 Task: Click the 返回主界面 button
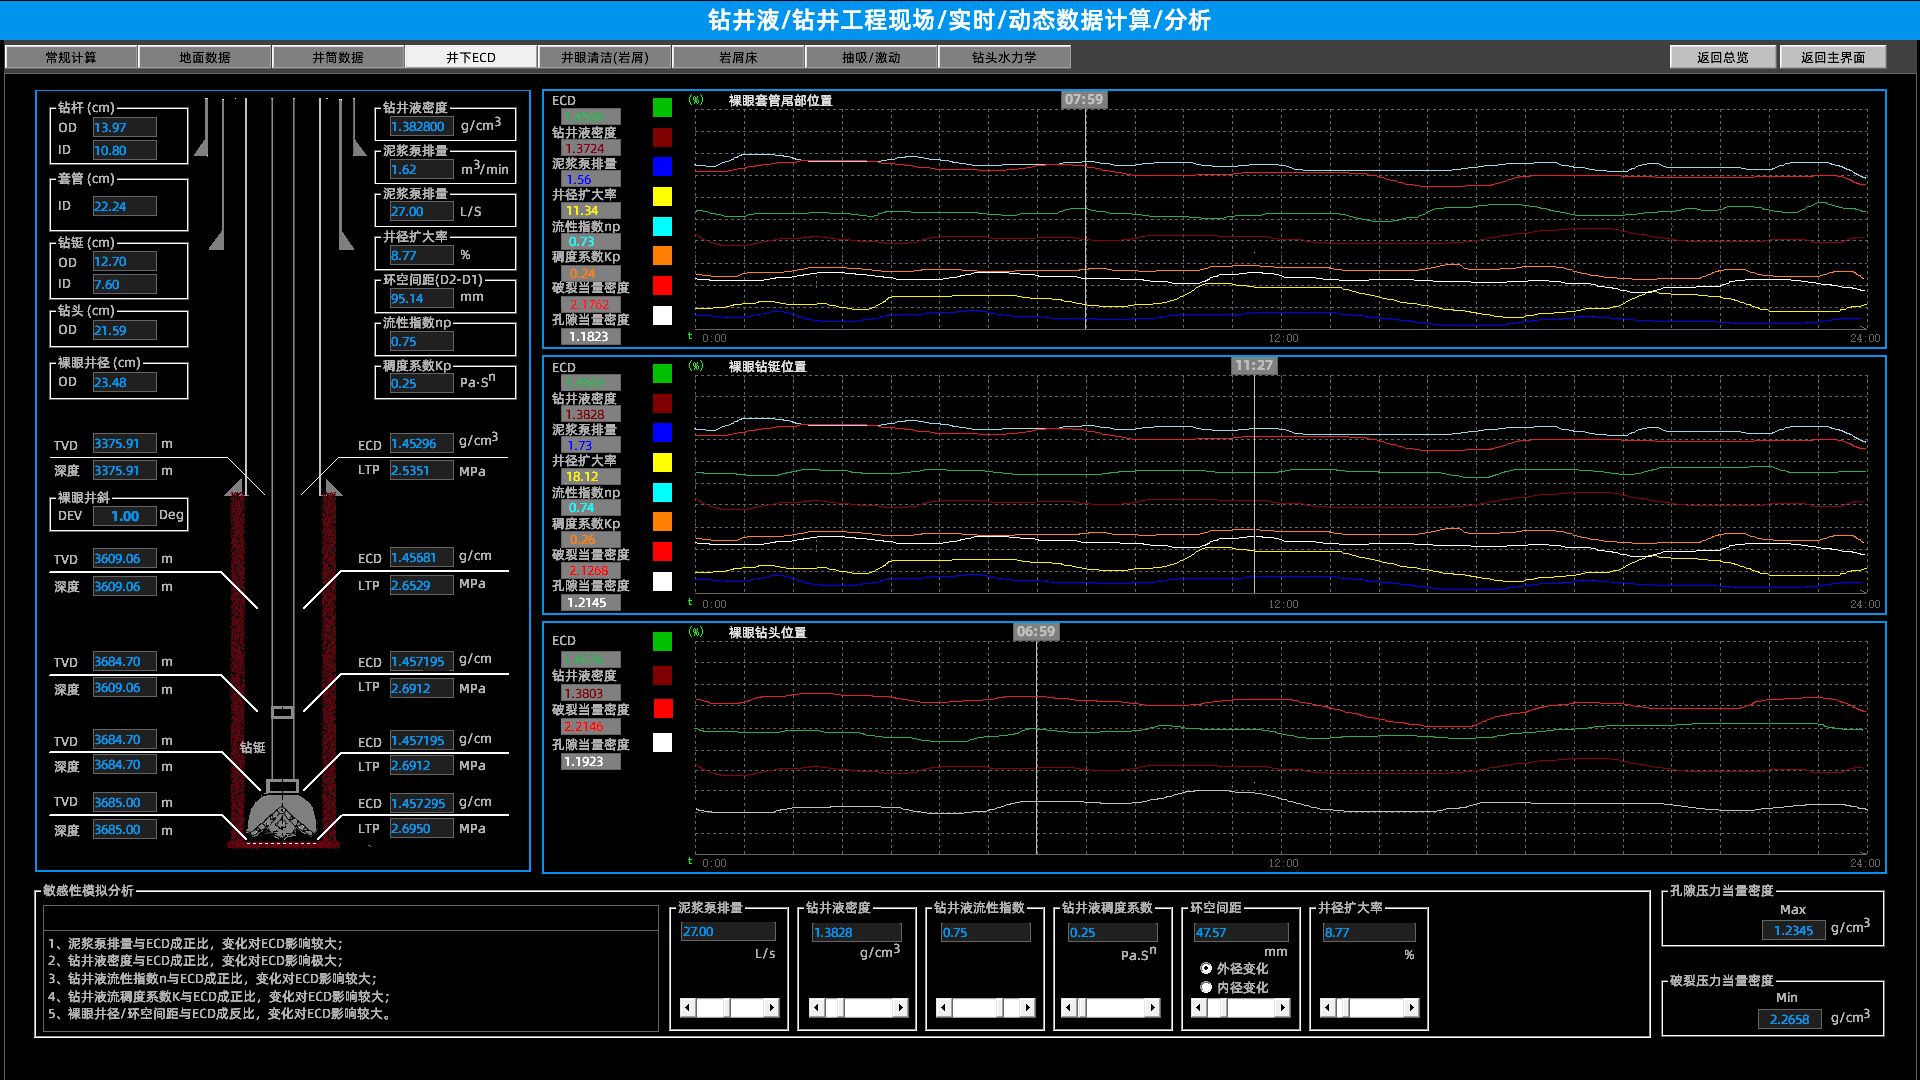click(1833, 57)
